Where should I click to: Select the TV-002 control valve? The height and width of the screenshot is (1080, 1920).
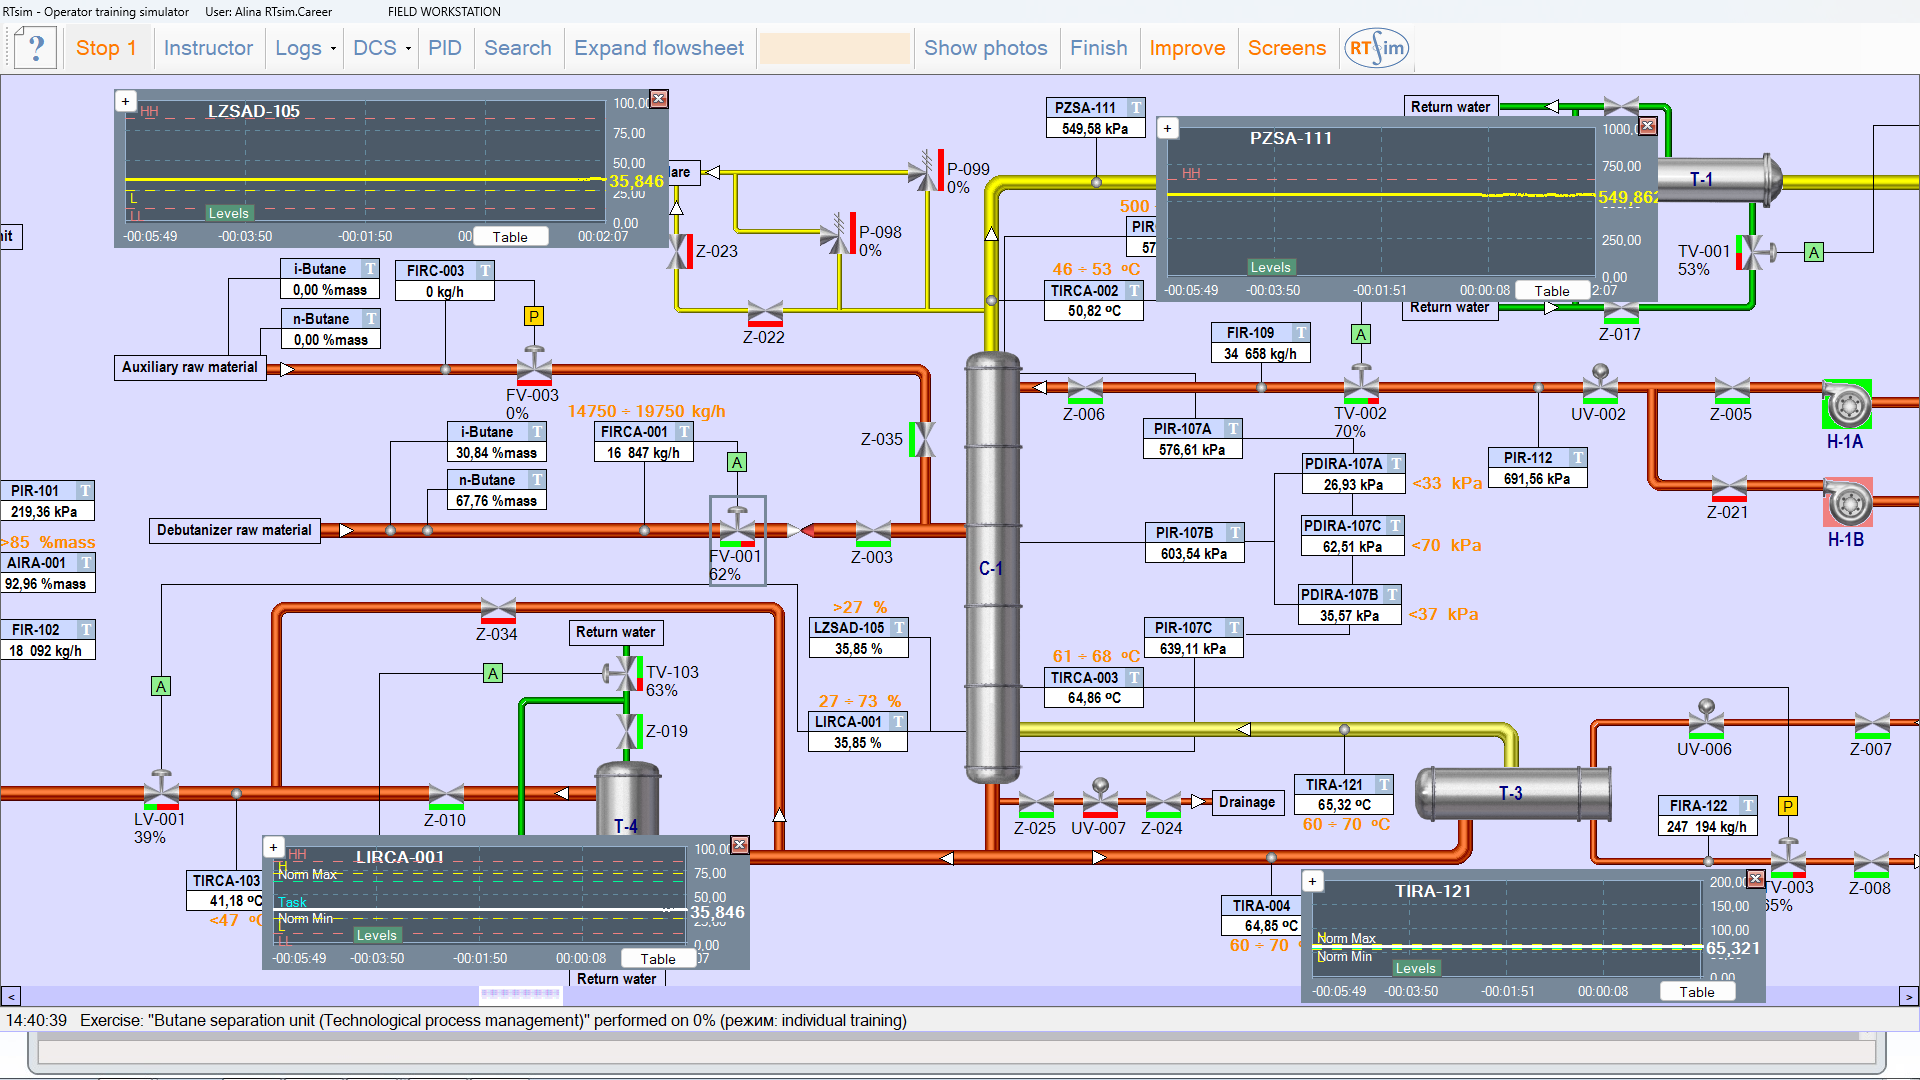coord(1360,384)
